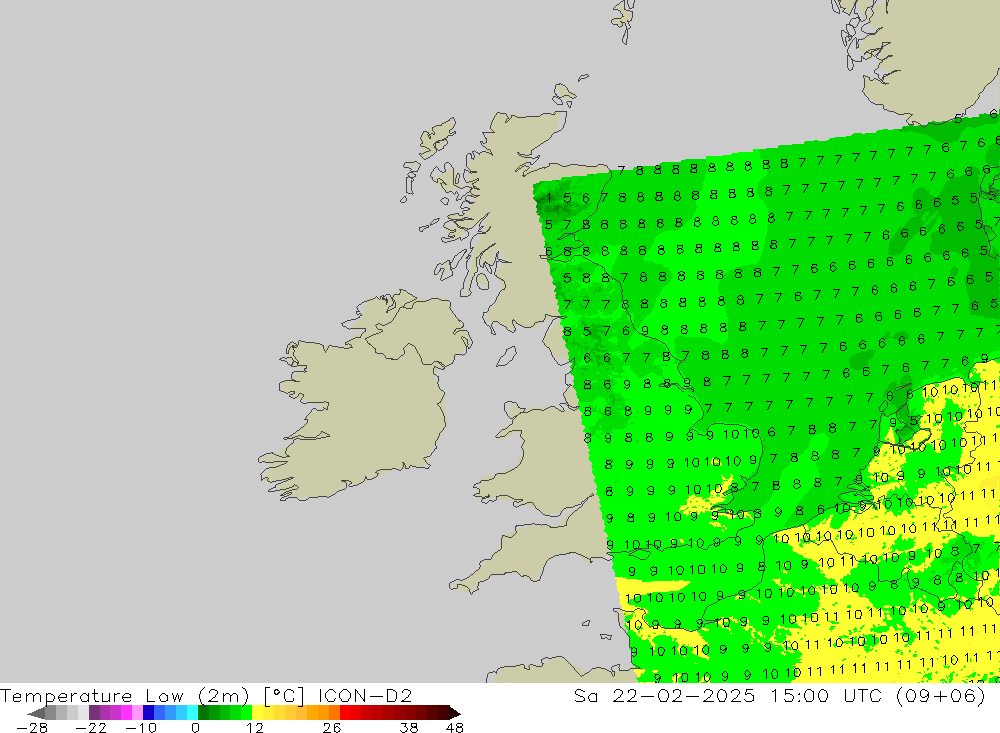
Task: Select the bright yellow swatch at the 12 mark
Action: tap(257, 713)
